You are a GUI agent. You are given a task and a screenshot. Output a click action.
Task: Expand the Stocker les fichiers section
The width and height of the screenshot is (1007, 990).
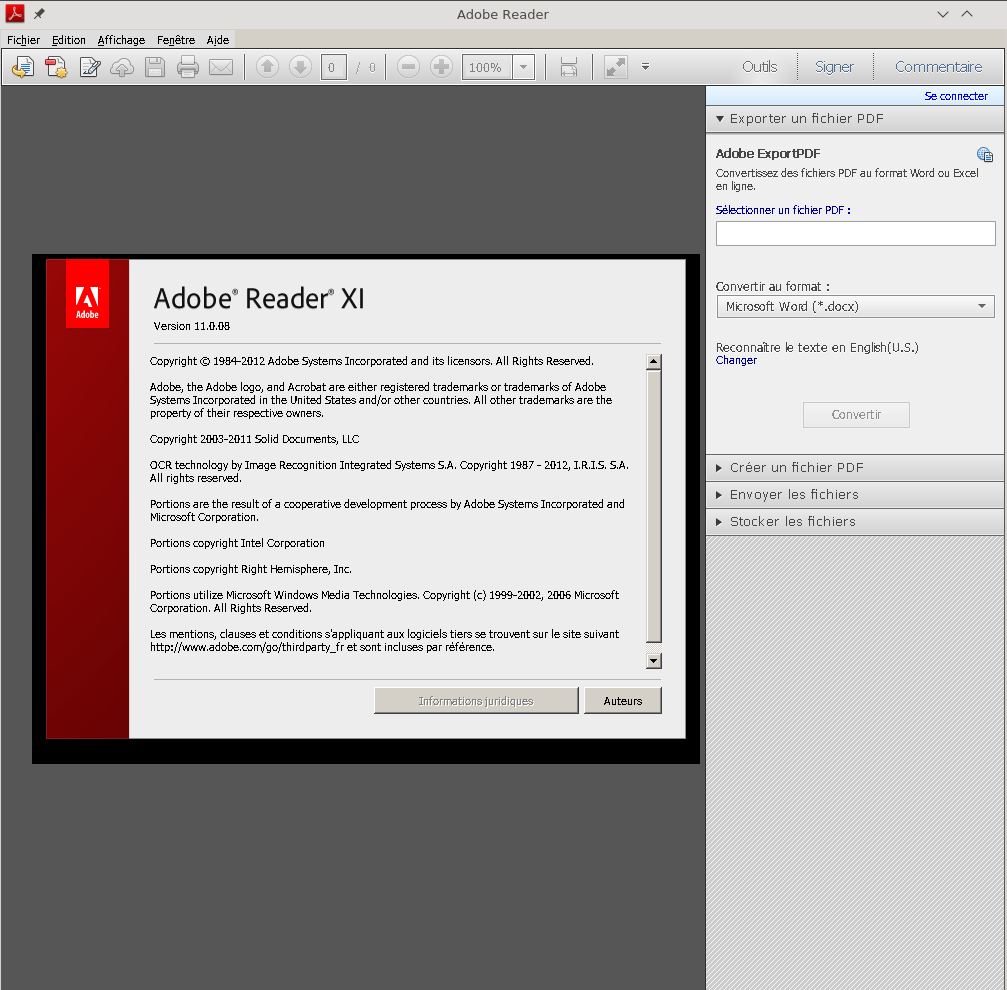coord(855,522)
